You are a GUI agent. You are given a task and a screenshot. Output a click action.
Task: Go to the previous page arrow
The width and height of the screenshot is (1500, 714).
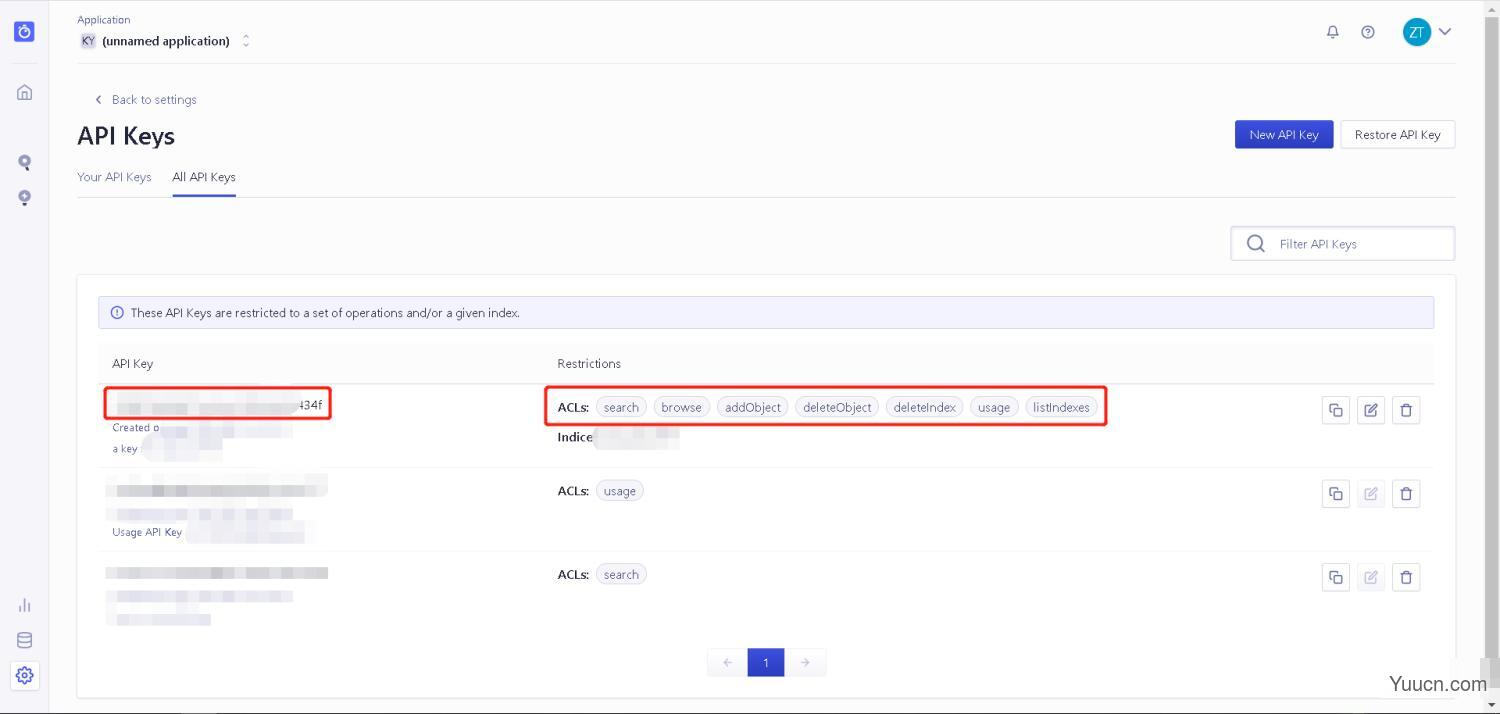pos(727,662)
